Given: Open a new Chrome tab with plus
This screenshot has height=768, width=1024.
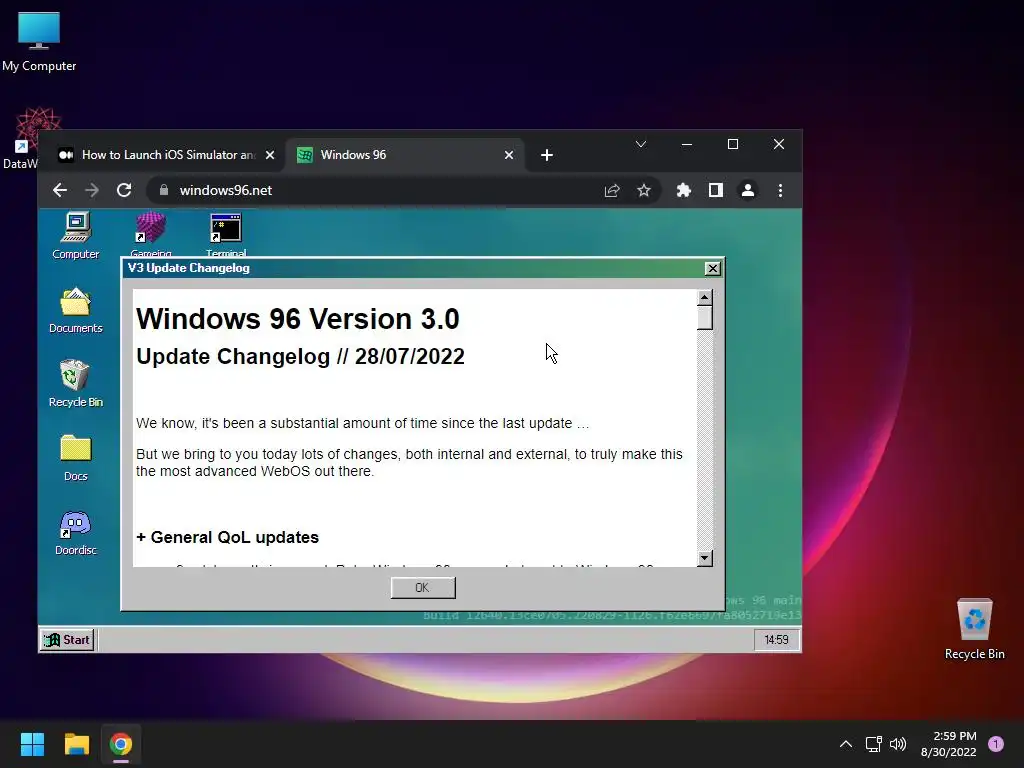Looking at the screenshot, I should (x=547, y=155).
